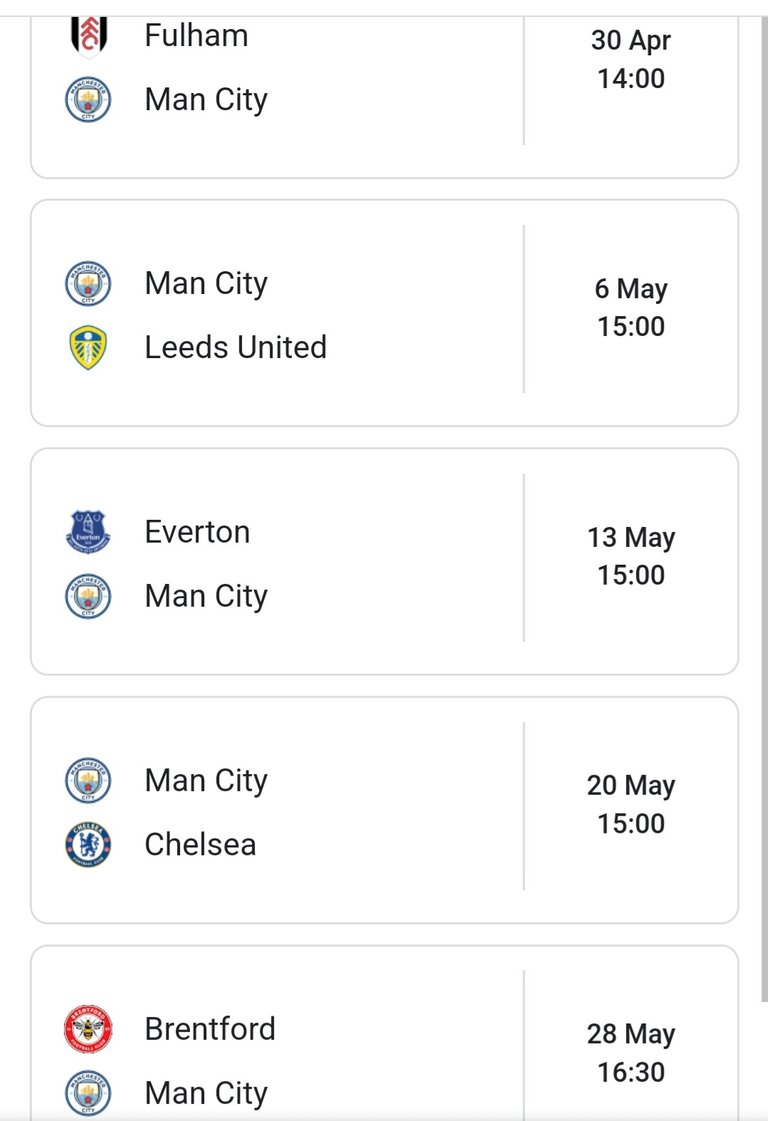
Task: Click Man City crest in Everton fixture
Action: [88, 596]
